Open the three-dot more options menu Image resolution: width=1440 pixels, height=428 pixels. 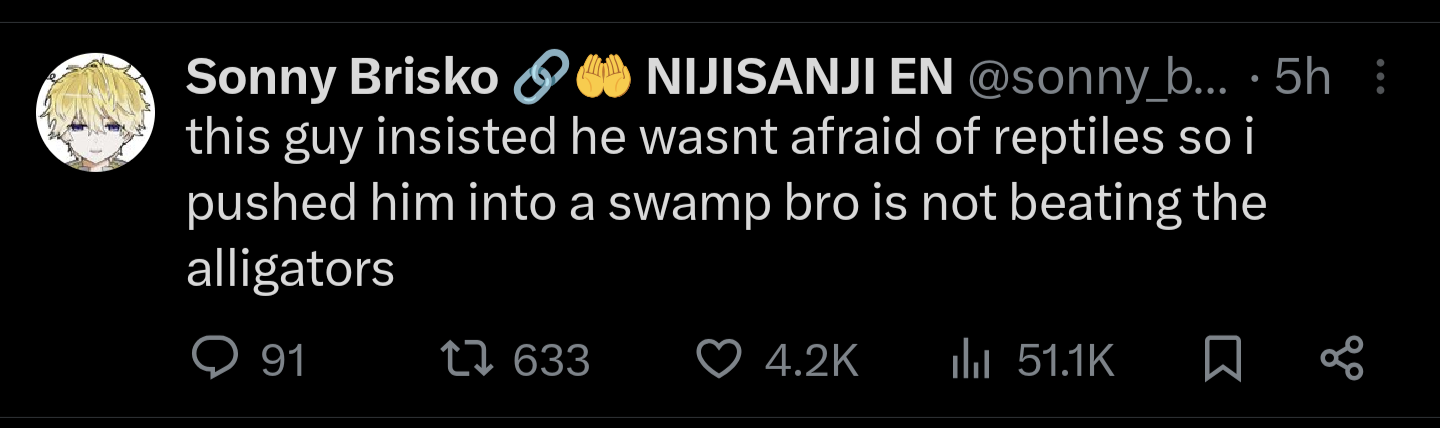tap(1382, 76)
